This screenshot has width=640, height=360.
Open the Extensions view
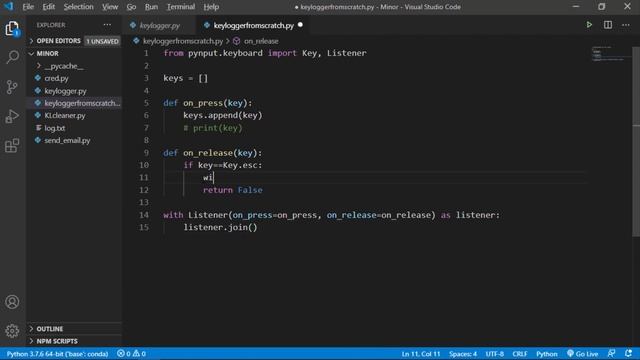12,146
